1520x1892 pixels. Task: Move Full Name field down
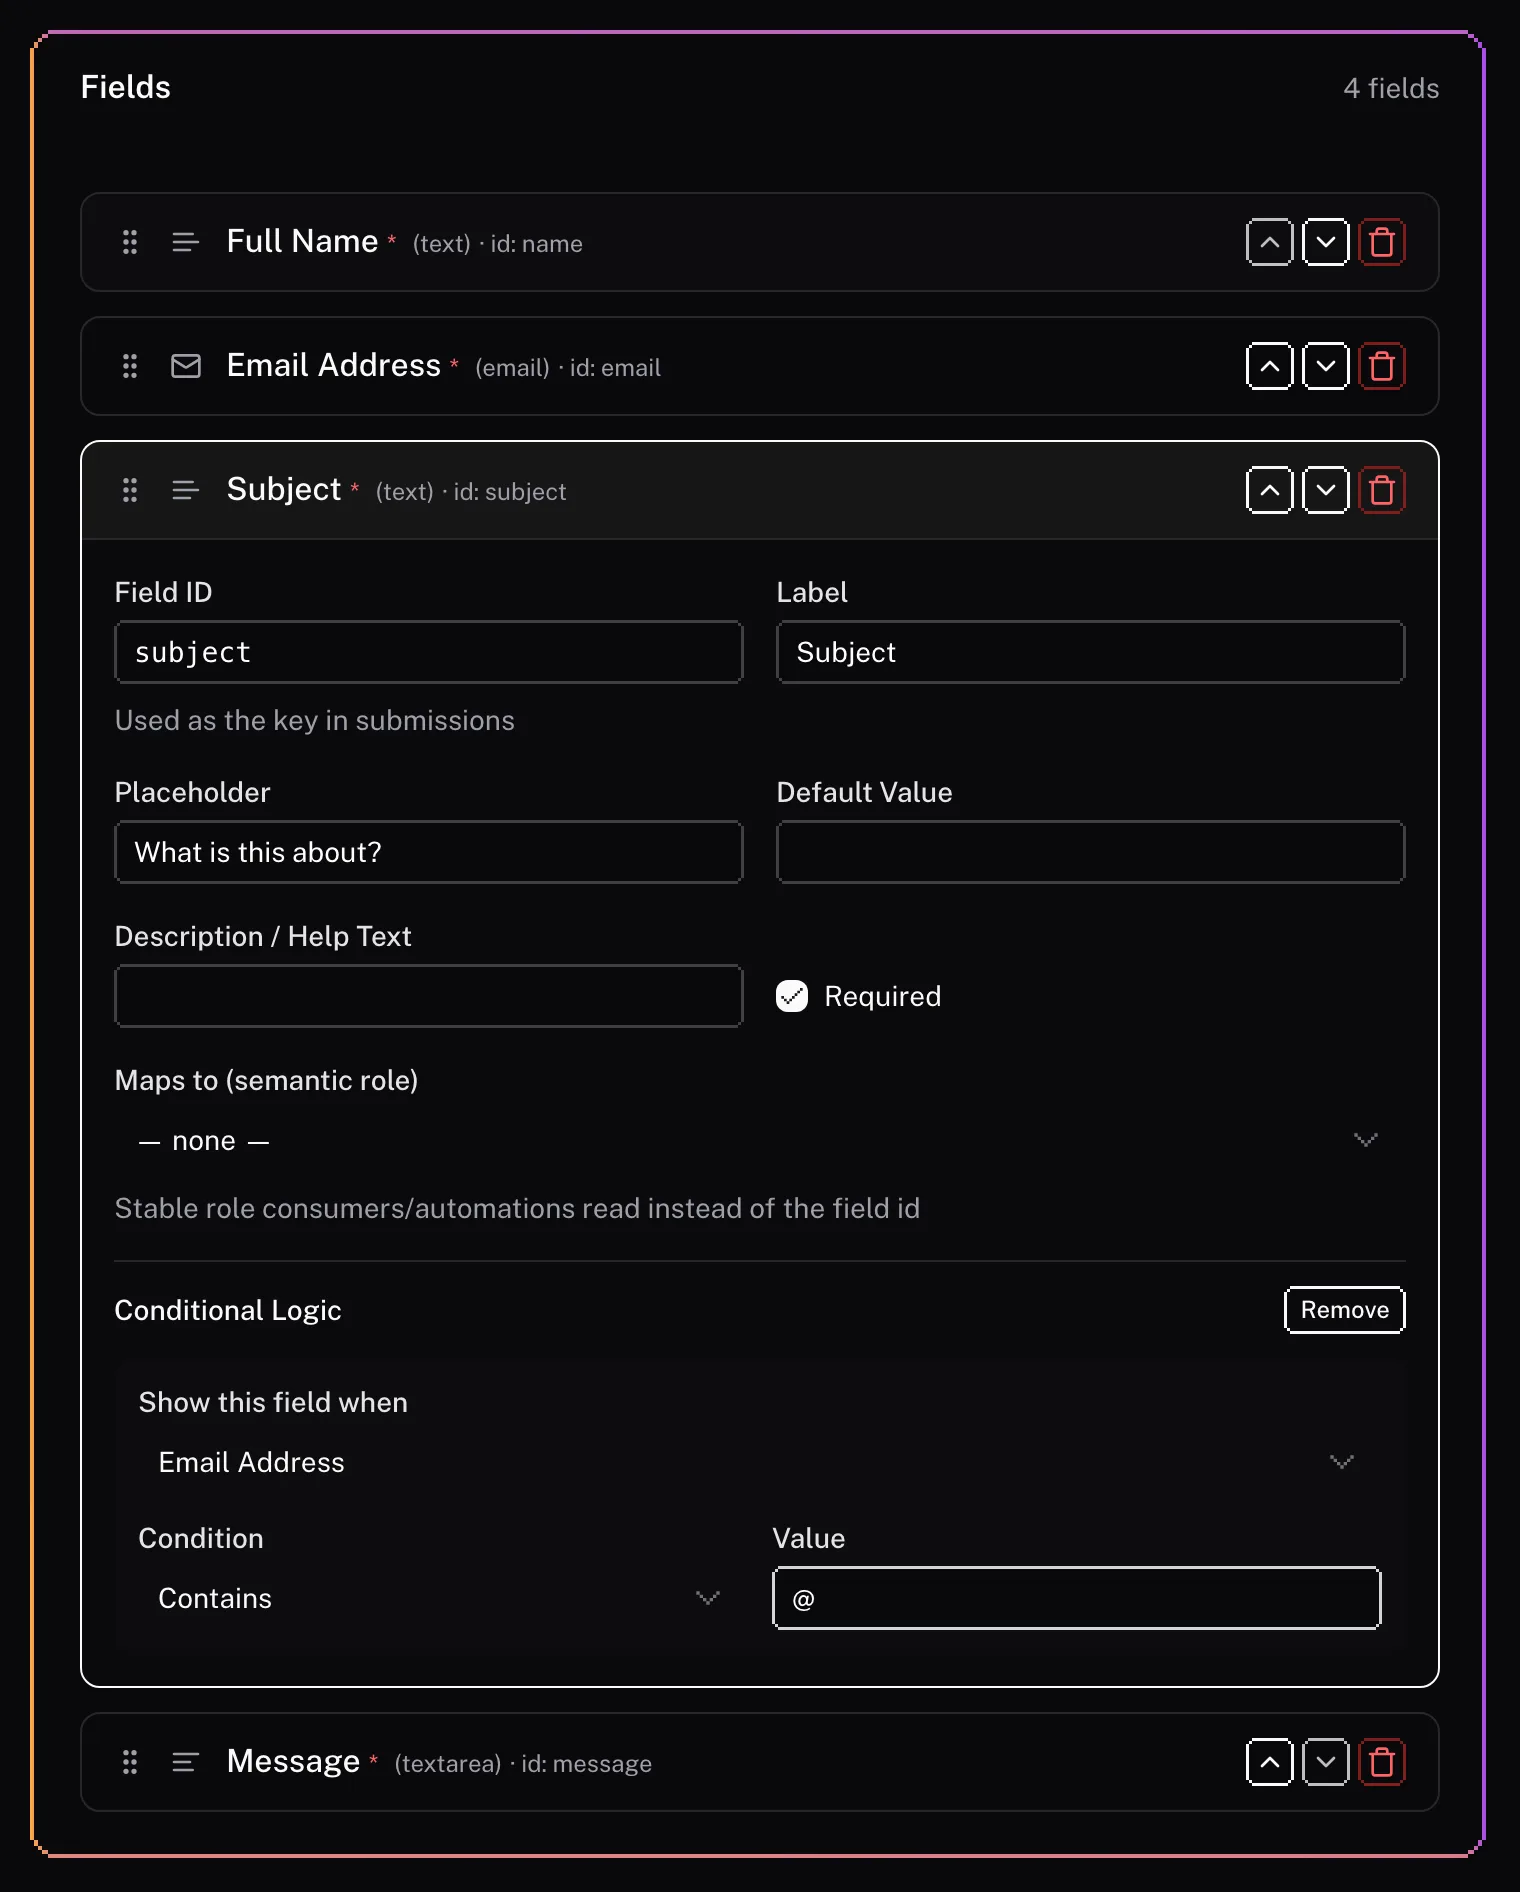click(1325, 242)
